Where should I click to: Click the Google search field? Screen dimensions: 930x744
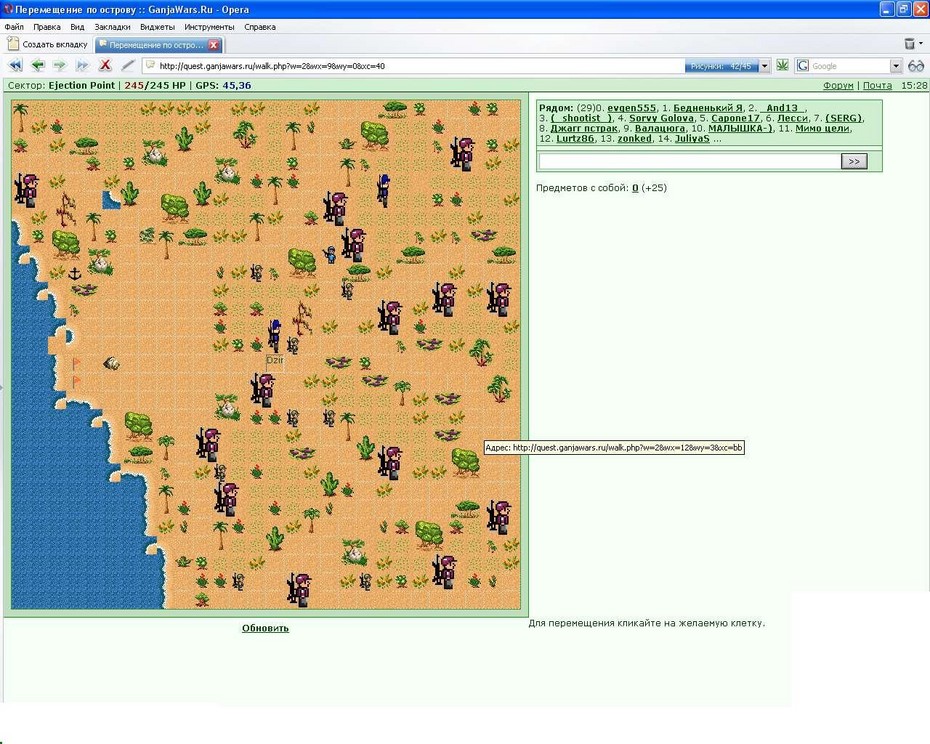(x=849, y=66)
